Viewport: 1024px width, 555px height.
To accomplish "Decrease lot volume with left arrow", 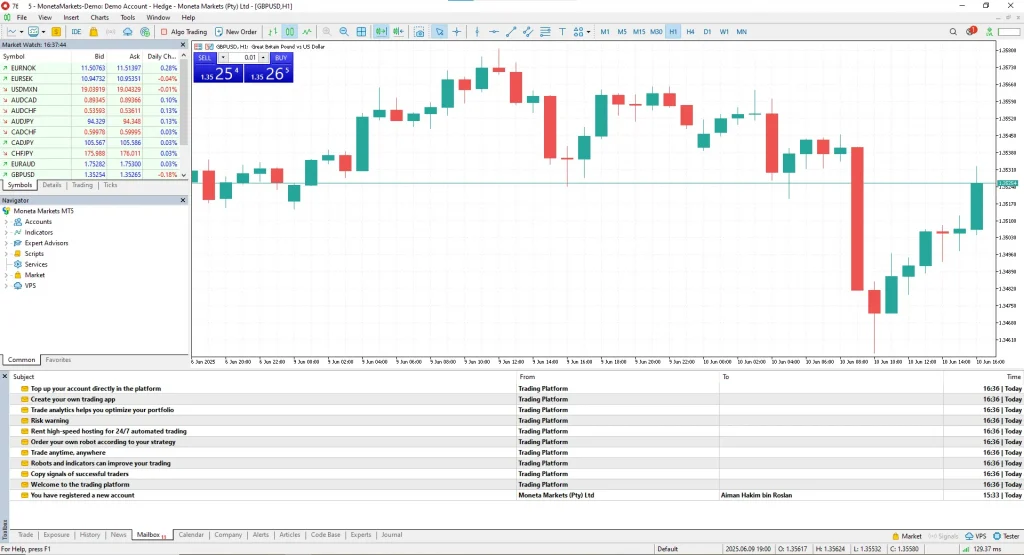I will point(223,57).
